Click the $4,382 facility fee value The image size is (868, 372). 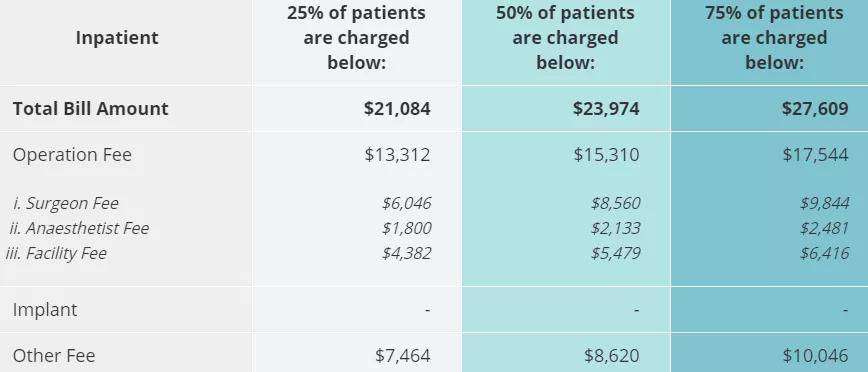coord(406,253)
